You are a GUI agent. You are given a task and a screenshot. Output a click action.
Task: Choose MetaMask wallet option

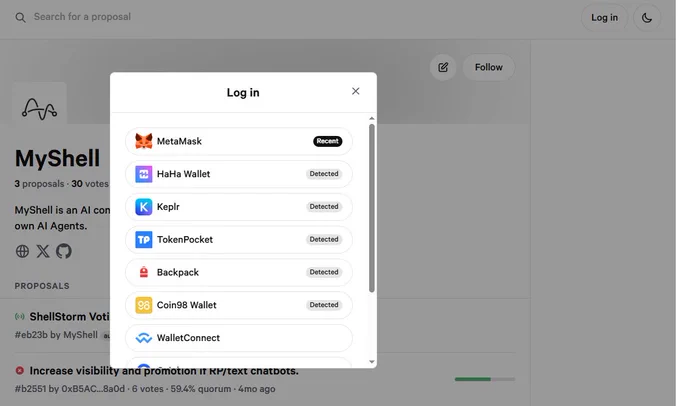coord(239,141)
